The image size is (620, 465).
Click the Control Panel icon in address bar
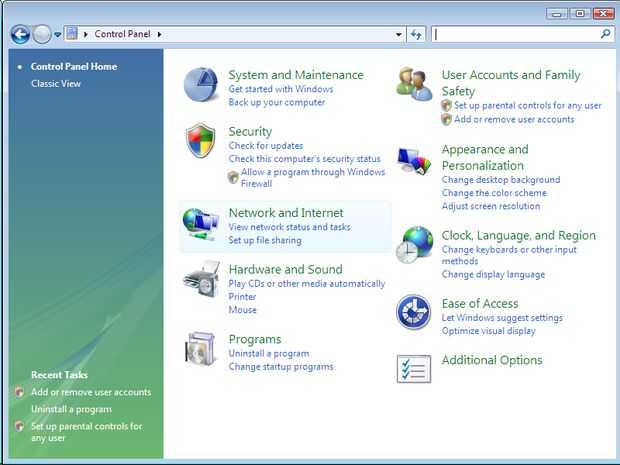(x=72, y=34)
